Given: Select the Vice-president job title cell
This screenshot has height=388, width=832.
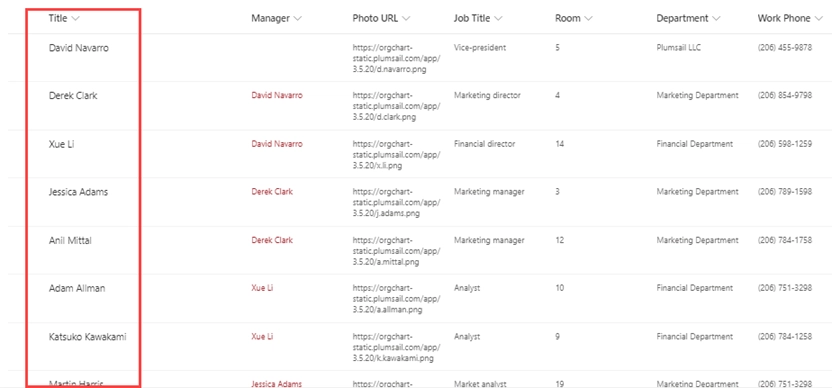Looking at the screenshot, I should pyautogui.click(x=480, y=47).
